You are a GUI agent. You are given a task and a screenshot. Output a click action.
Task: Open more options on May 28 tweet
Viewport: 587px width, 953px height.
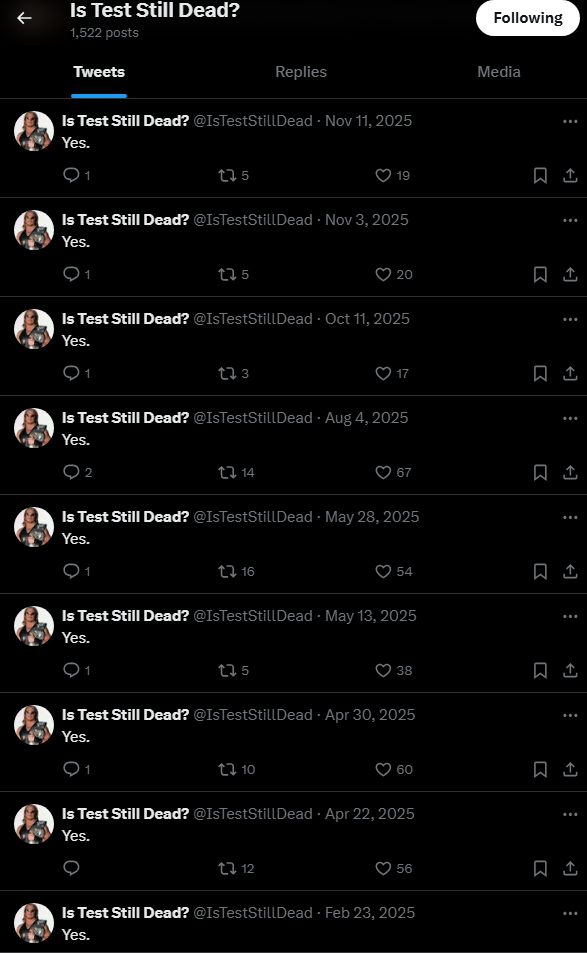click(570, 517)
